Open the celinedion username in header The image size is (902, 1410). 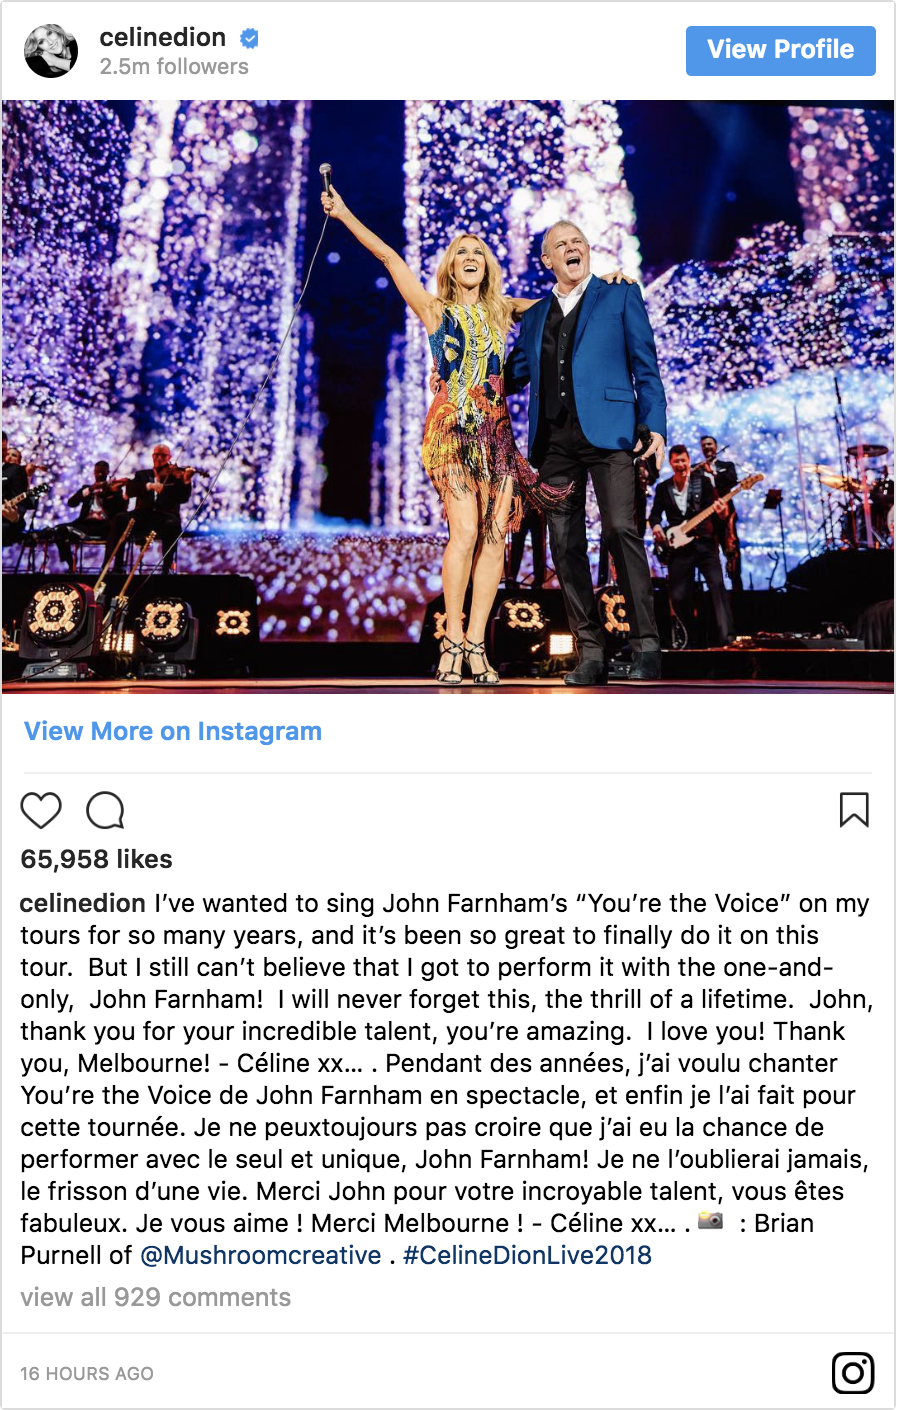click(163, 37)
